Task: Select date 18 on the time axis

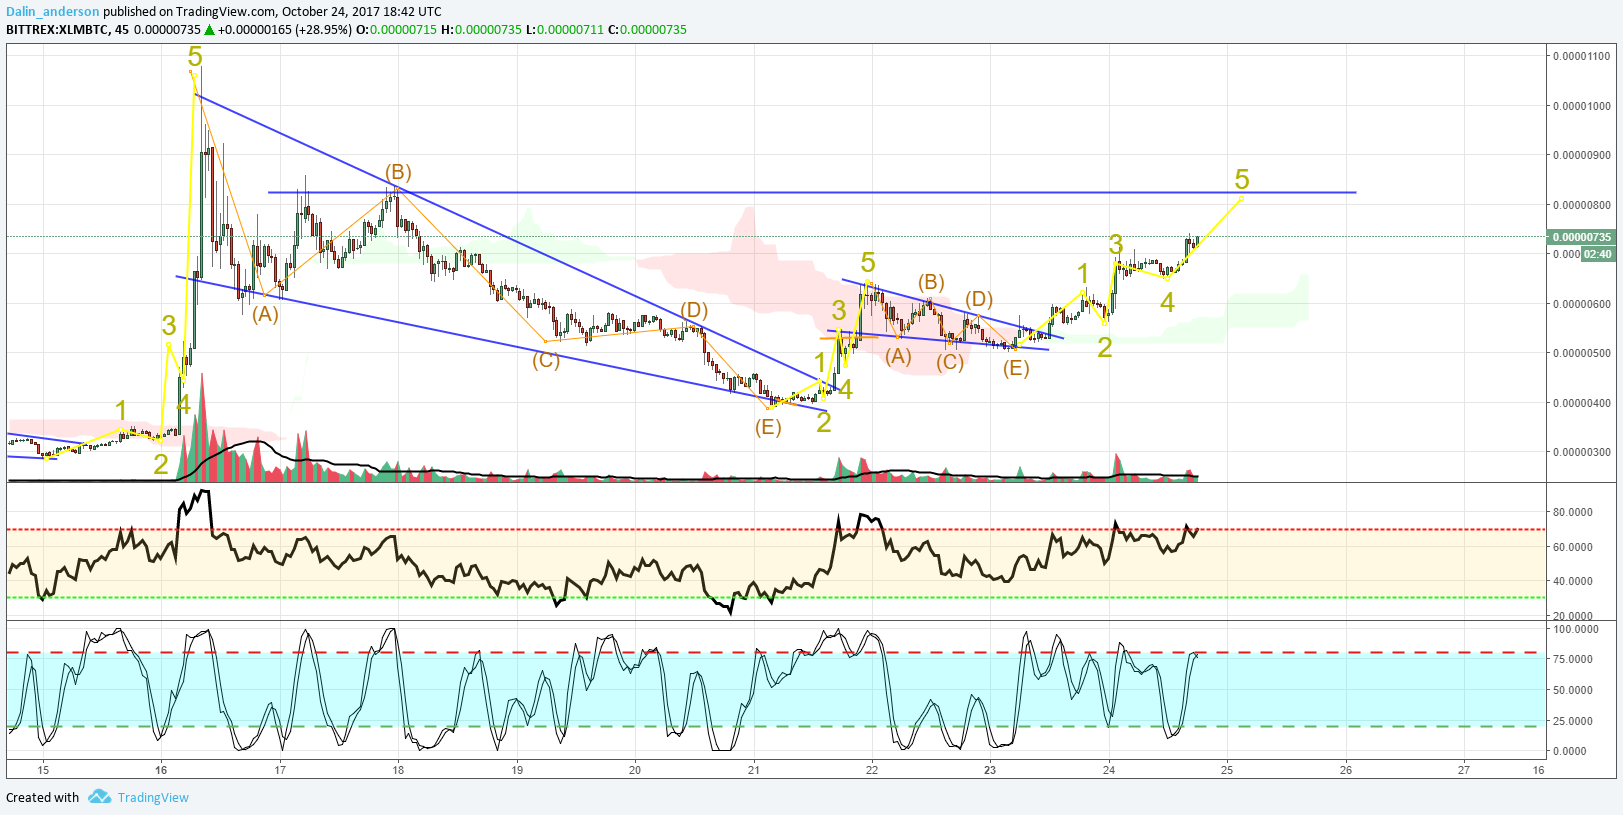Action: (x=398, y=770)
